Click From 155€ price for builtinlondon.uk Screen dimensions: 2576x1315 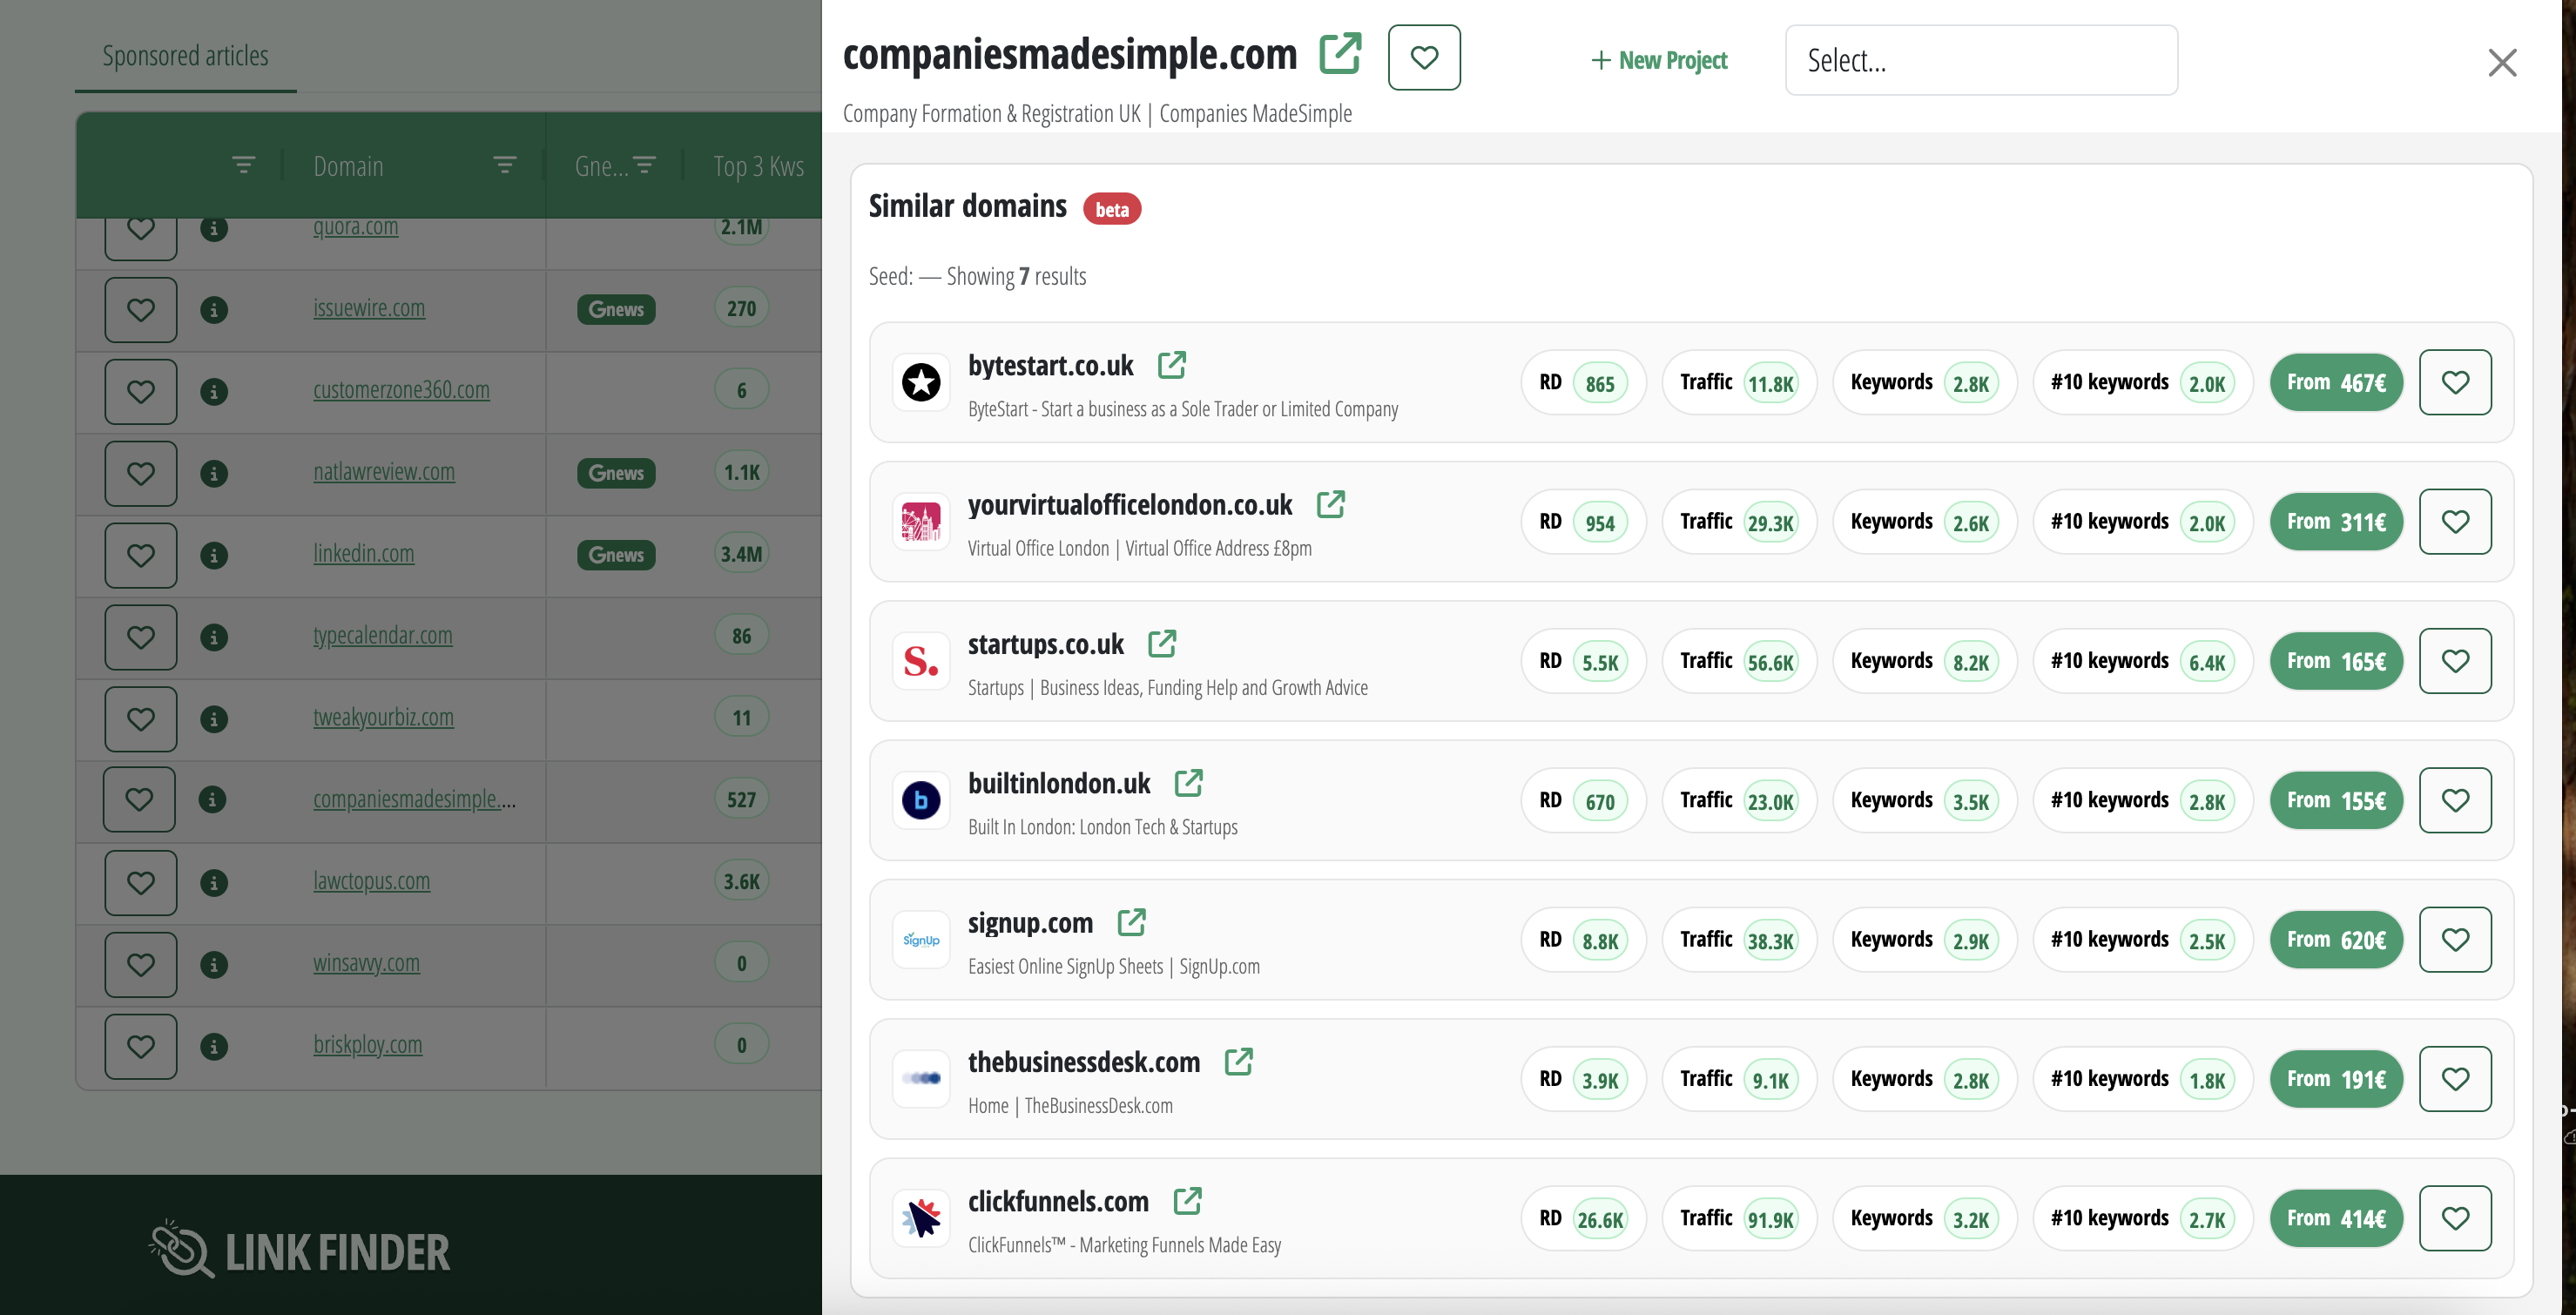tap(2336, 800)
